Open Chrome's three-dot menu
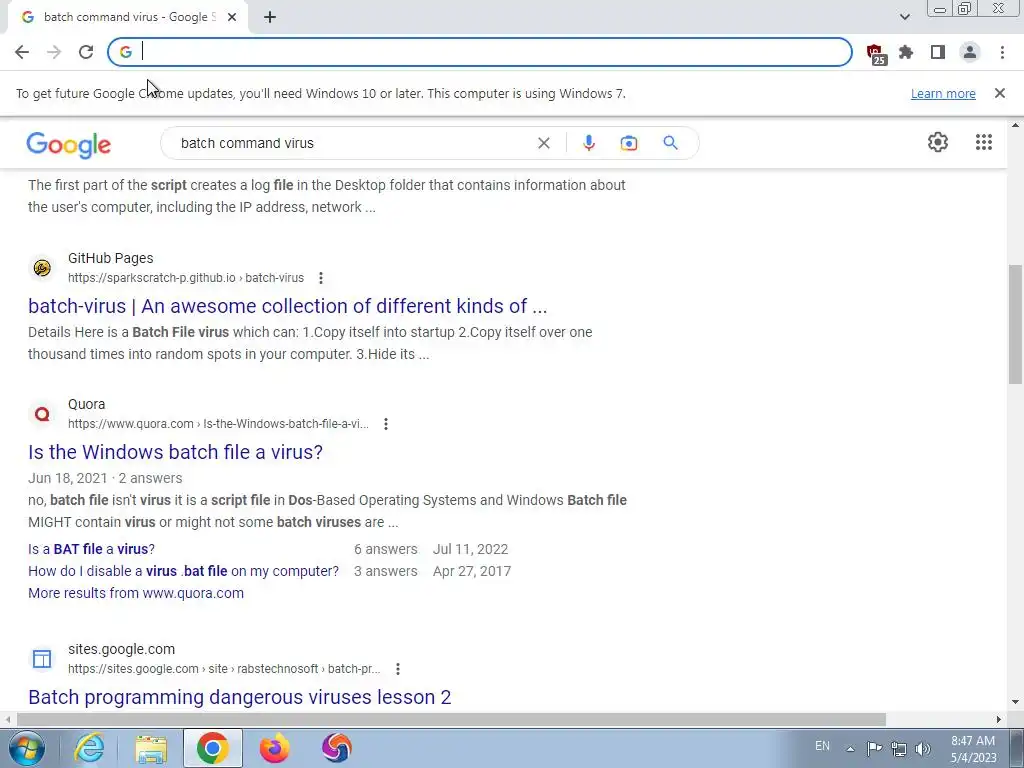Viewport: 1024px width, 768px height. tap(1002, 52)
